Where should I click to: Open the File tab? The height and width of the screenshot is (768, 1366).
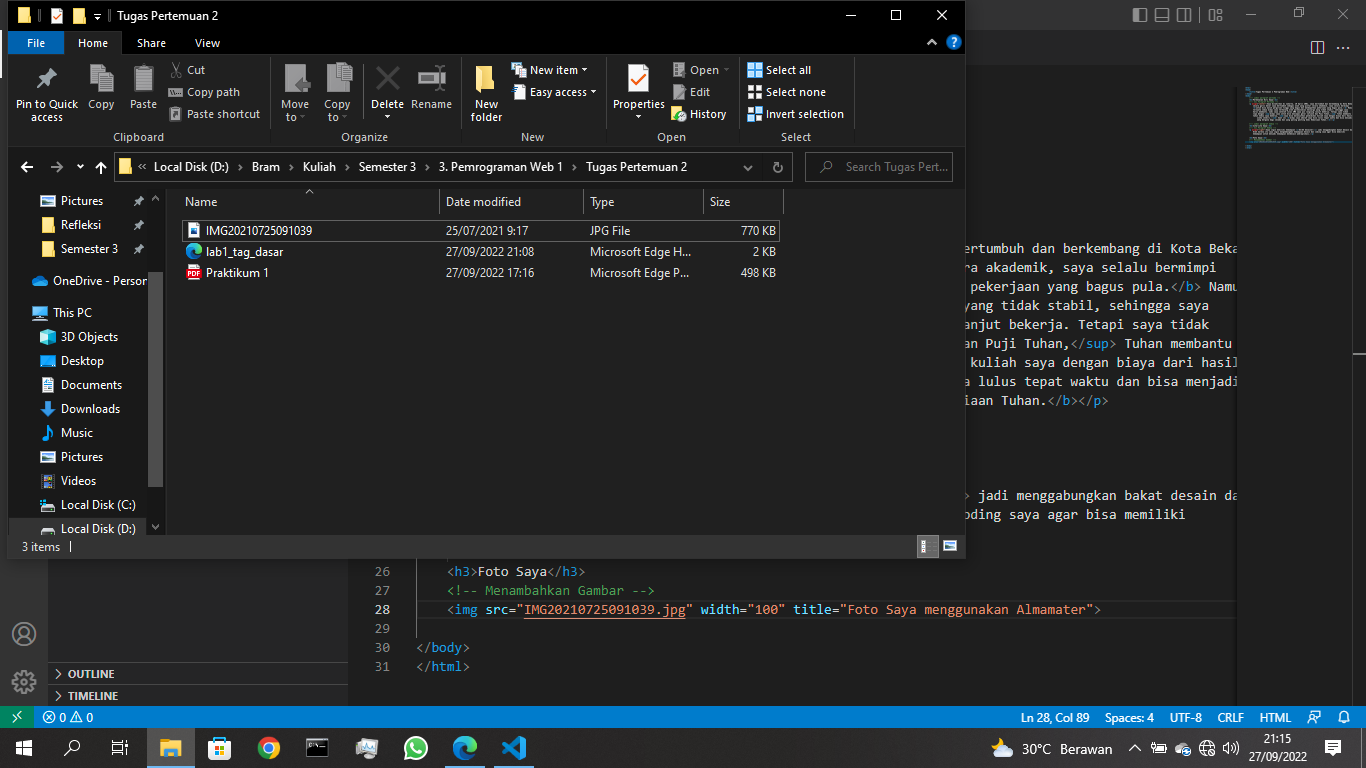click(36, 43)
